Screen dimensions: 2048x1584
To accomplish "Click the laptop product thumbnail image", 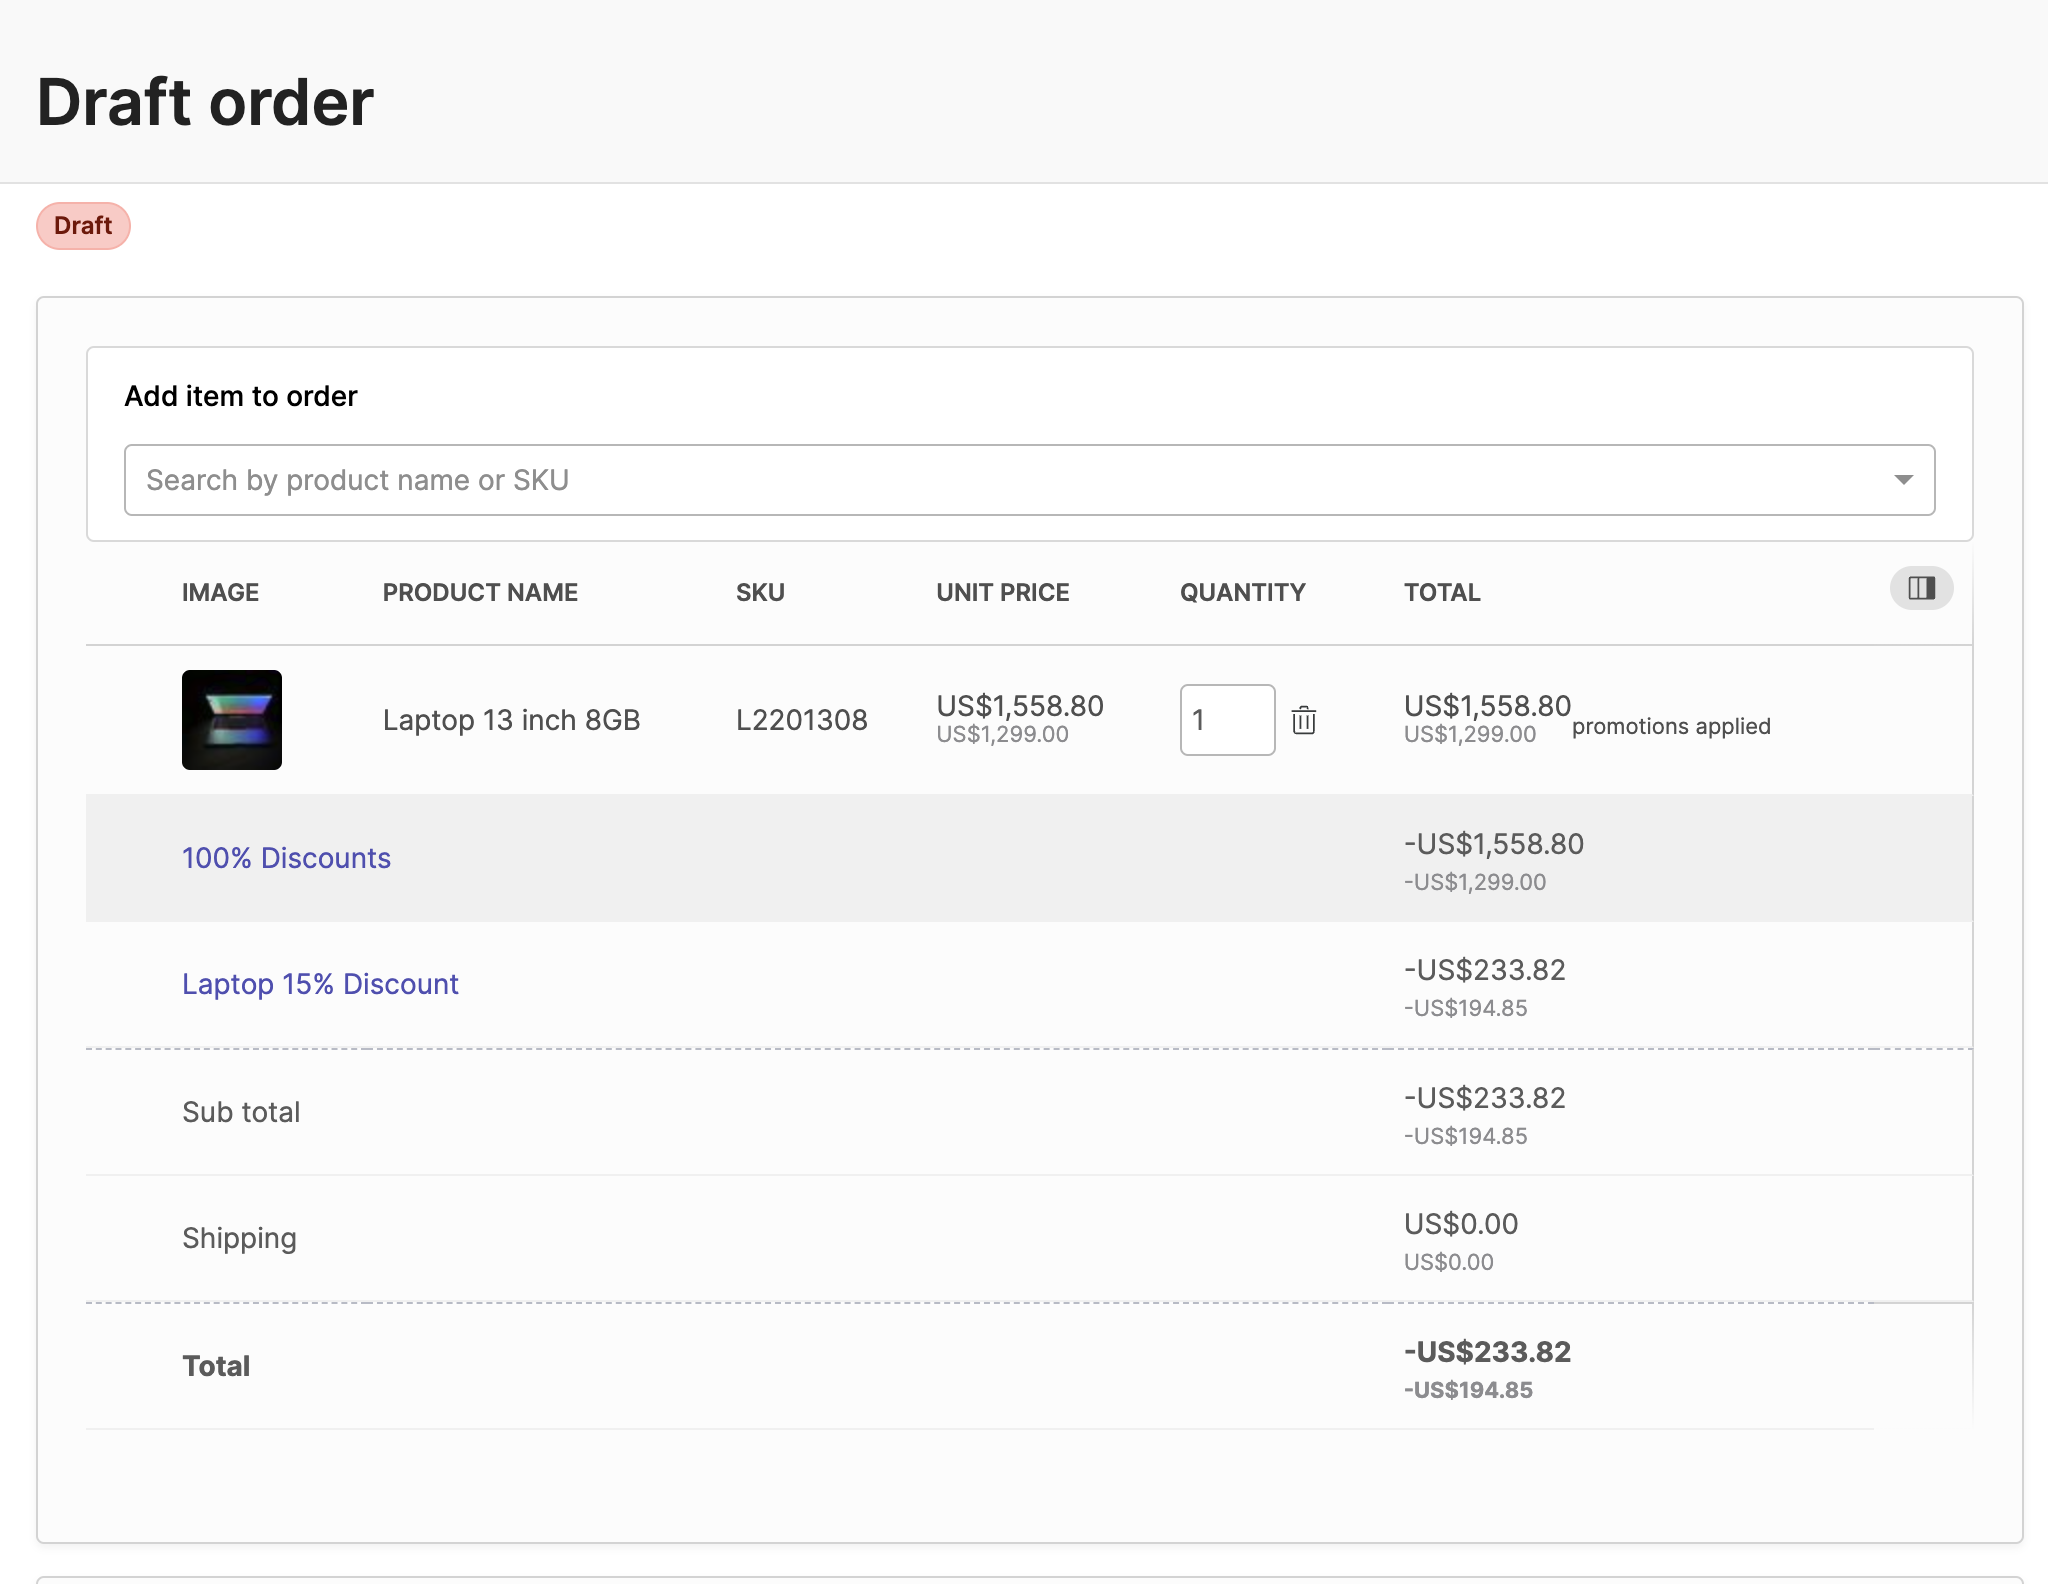I will [x=232, y=719].
